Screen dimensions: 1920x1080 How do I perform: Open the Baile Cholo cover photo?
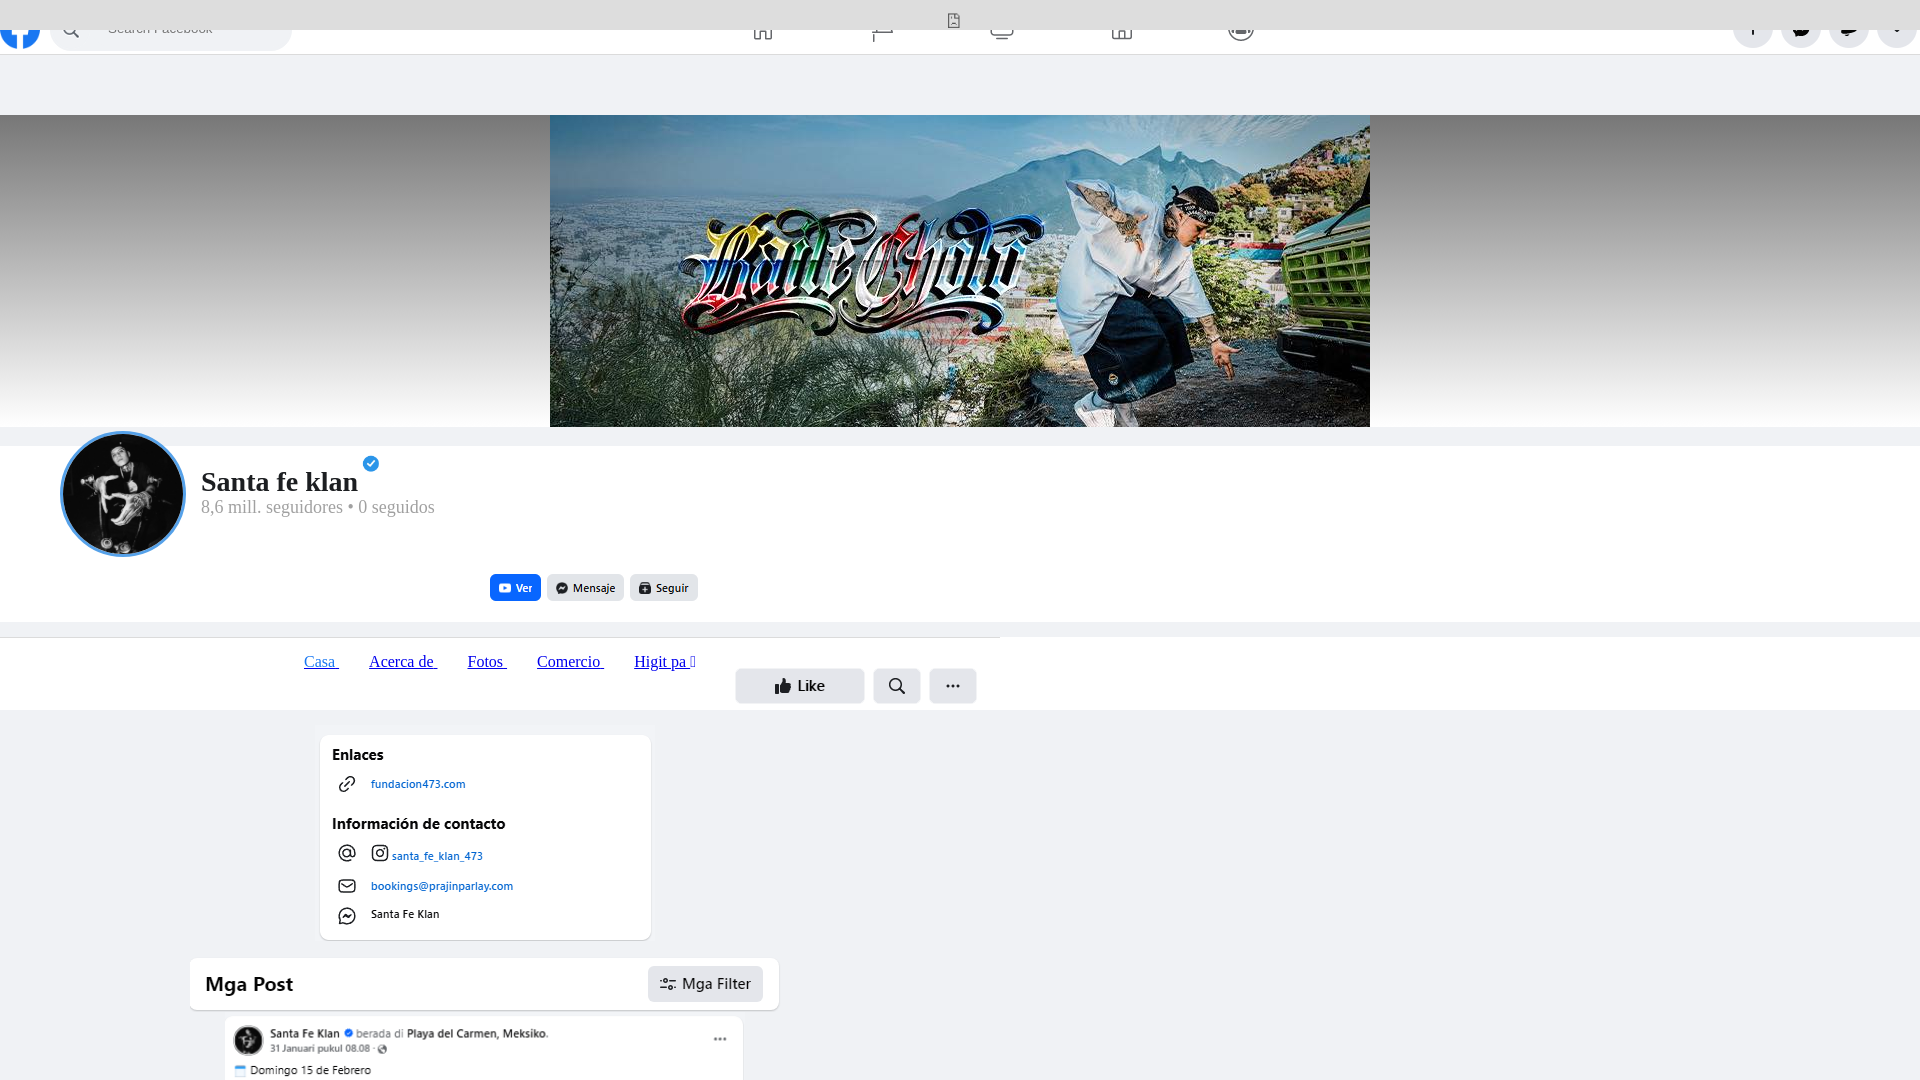[x=960, y=271]
